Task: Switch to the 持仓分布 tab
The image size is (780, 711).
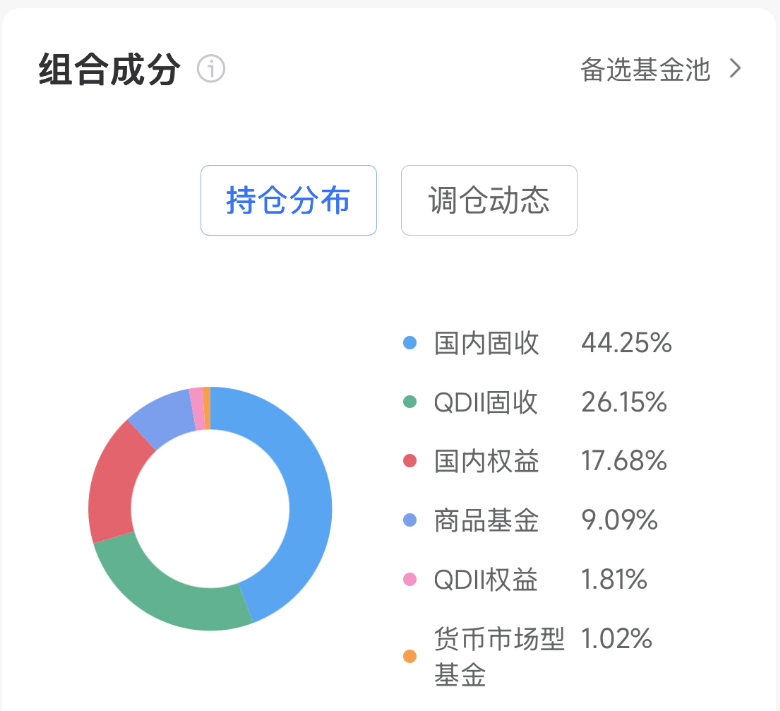Action: [288, 200]
